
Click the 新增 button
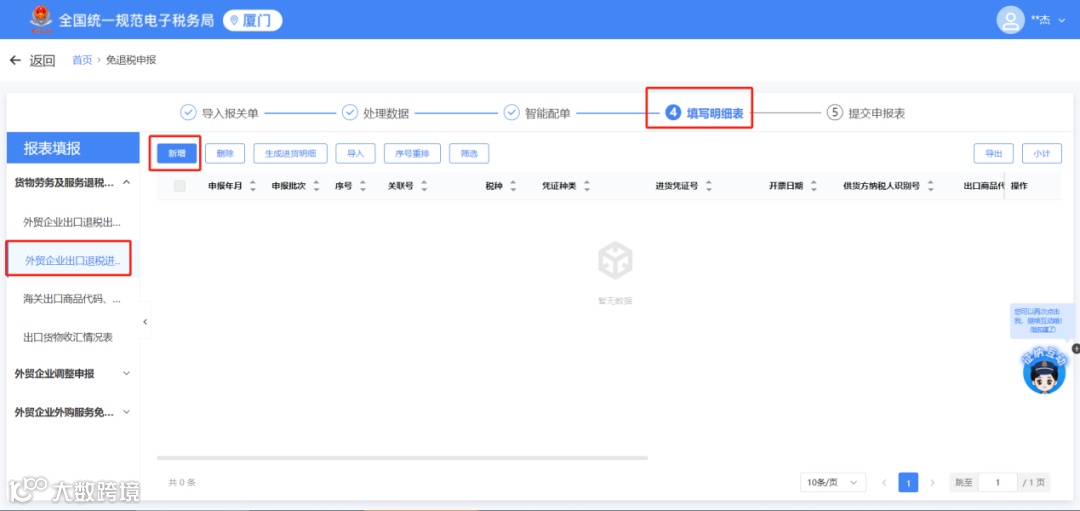(x=177, y=154)
